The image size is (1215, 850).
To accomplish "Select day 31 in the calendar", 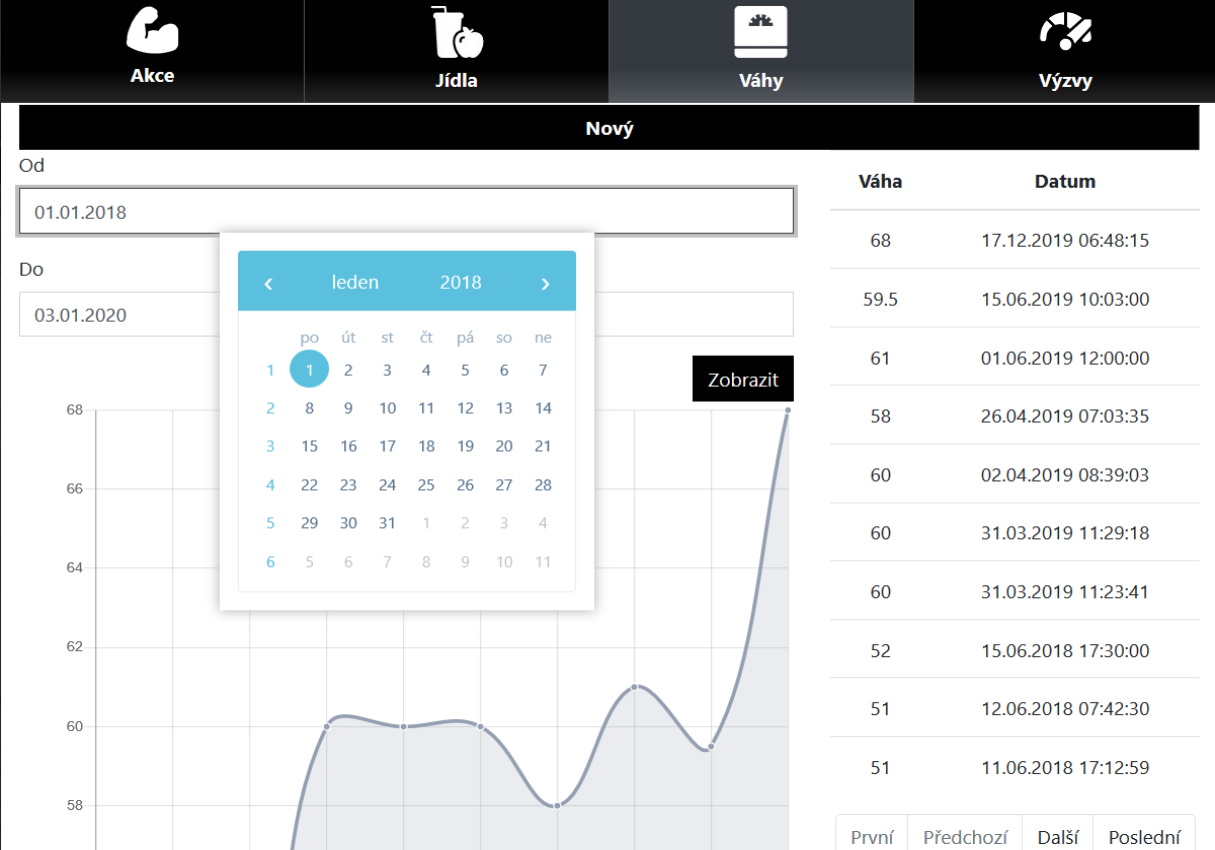I will 387,523.
